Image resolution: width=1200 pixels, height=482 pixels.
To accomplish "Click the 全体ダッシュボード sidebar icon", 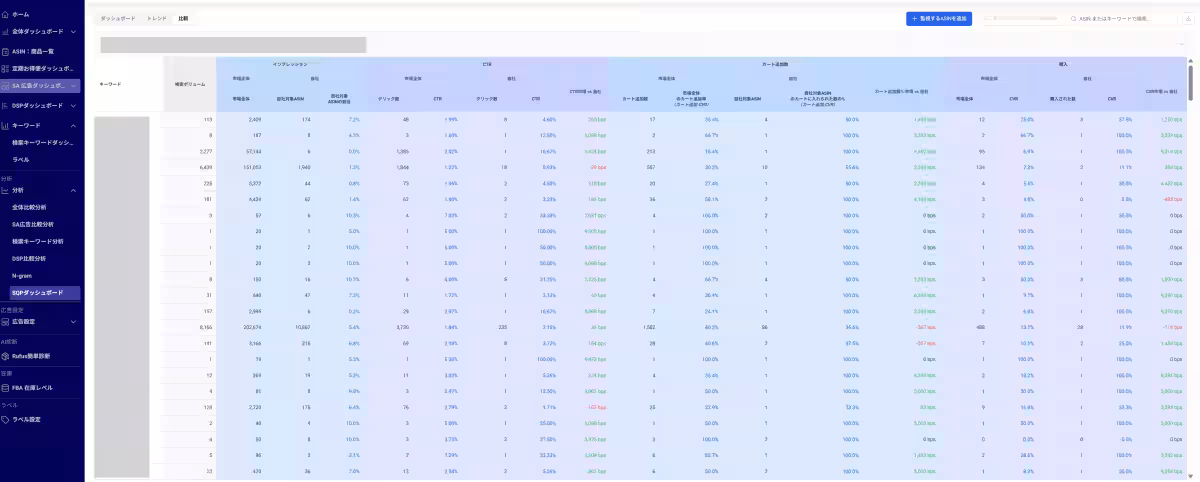I will click(x=6, y=32).
